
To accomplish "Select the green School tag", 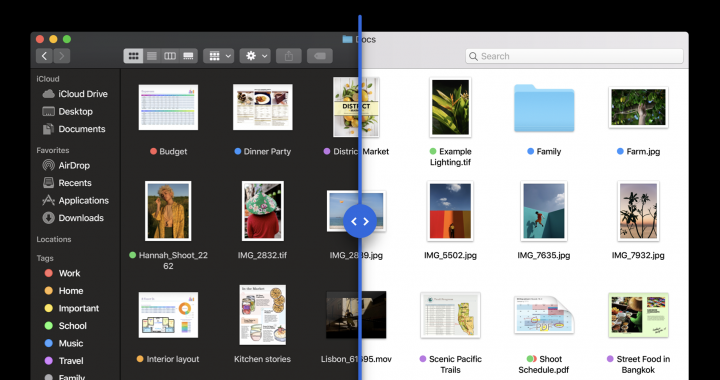I will [65, 325].
